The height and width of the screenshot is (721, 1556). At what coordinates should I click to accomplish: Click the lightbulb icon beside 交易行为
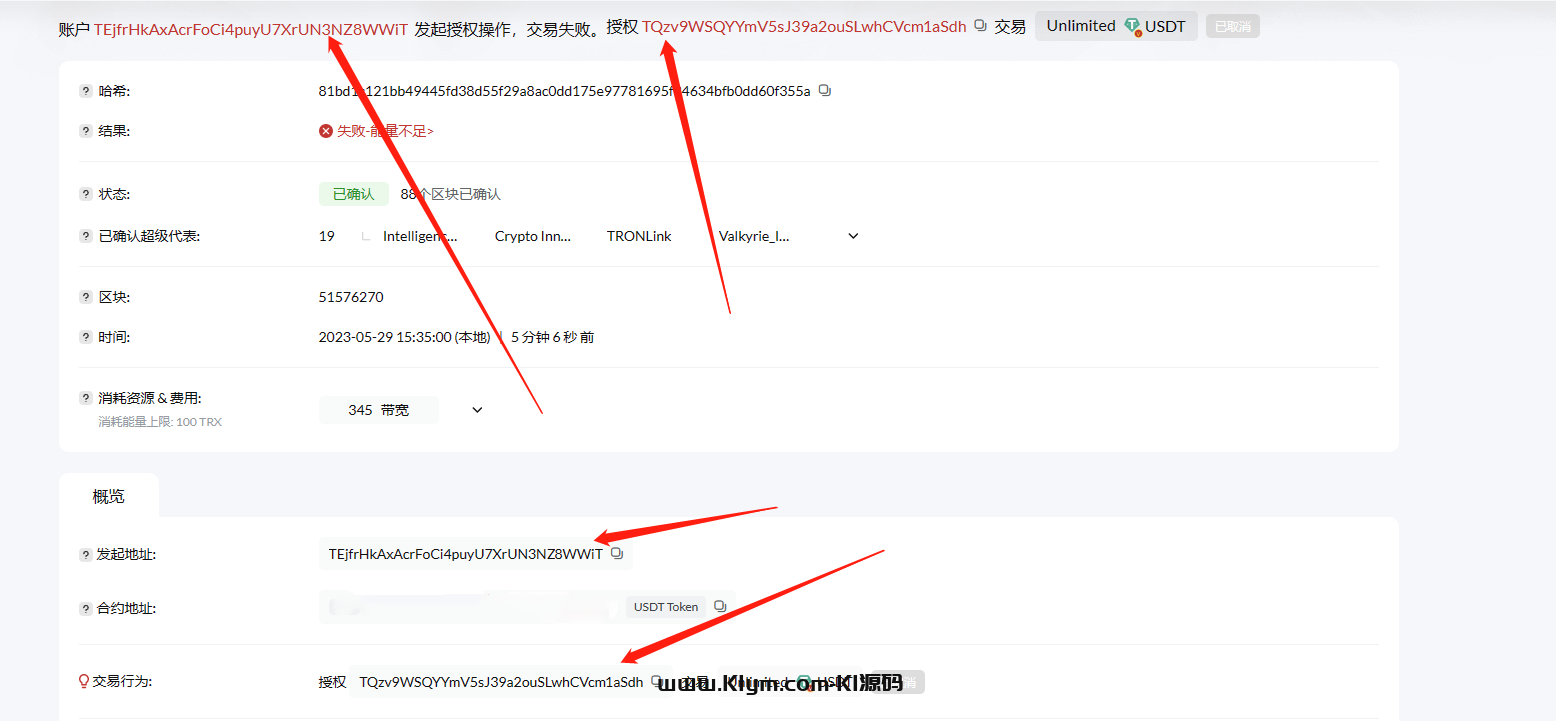point(84,681)
